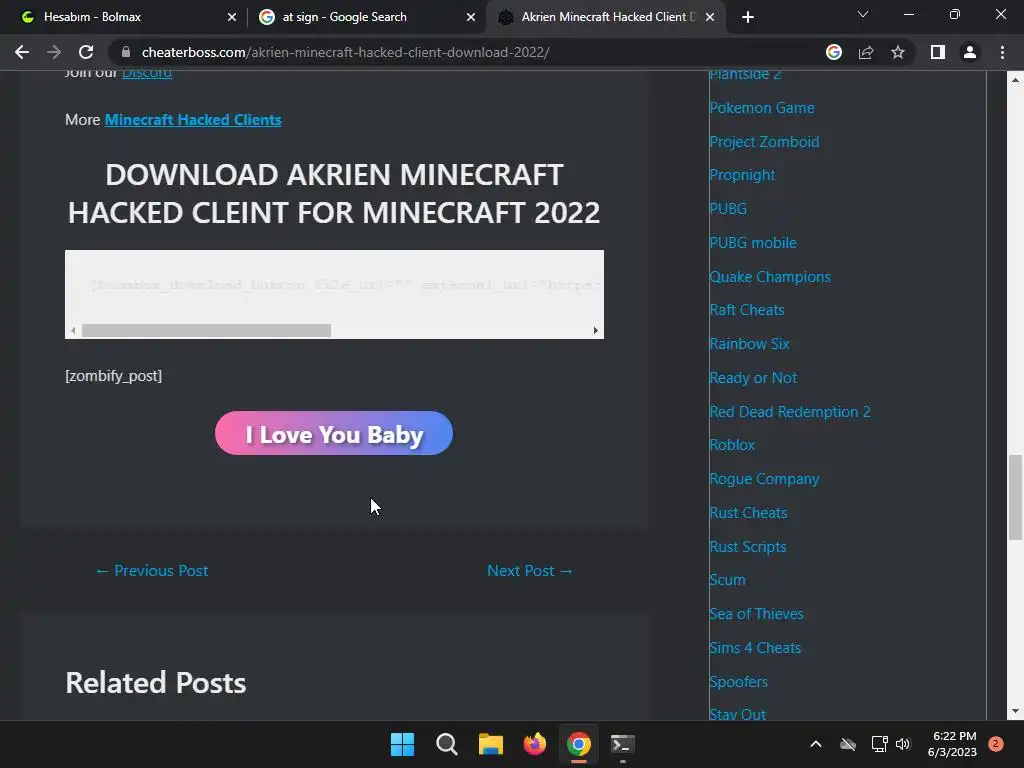1024x768 pixels.
Task: Open the Pokemon Game category
Action: tap(761, 108)
